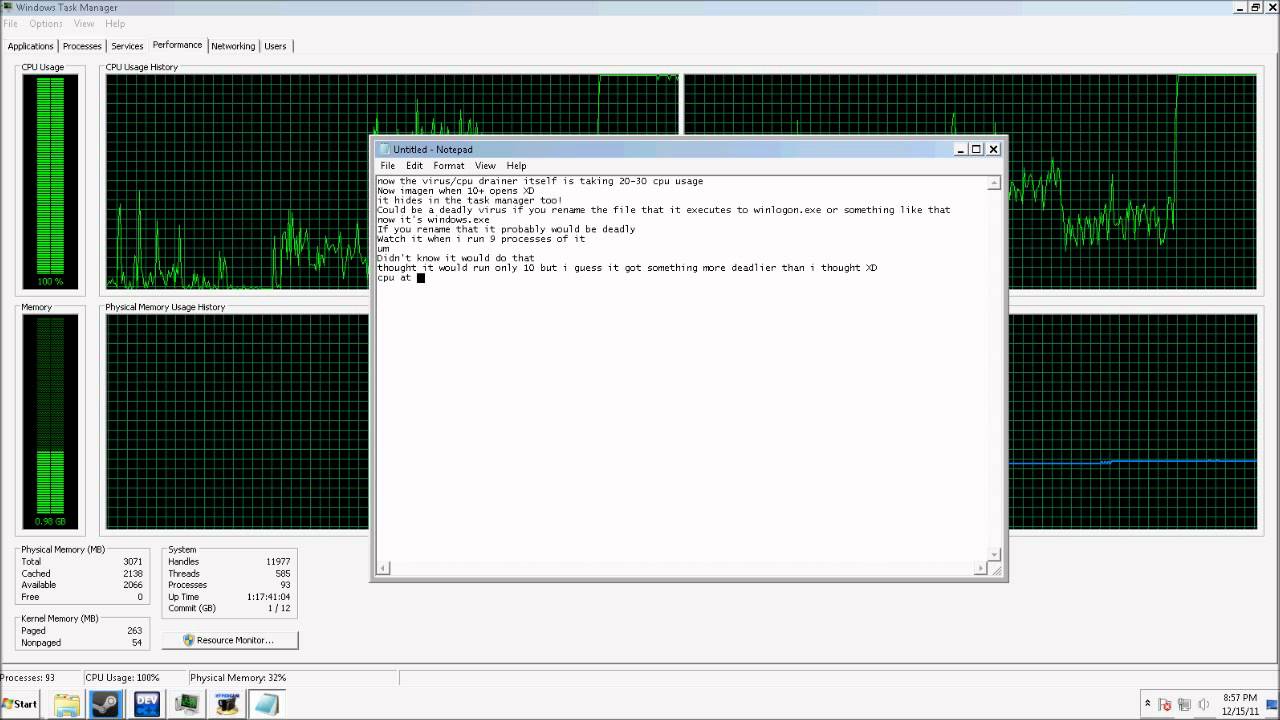Switch to the Services tab
This screenshot has height=720, width=1280.
(127, 46)
